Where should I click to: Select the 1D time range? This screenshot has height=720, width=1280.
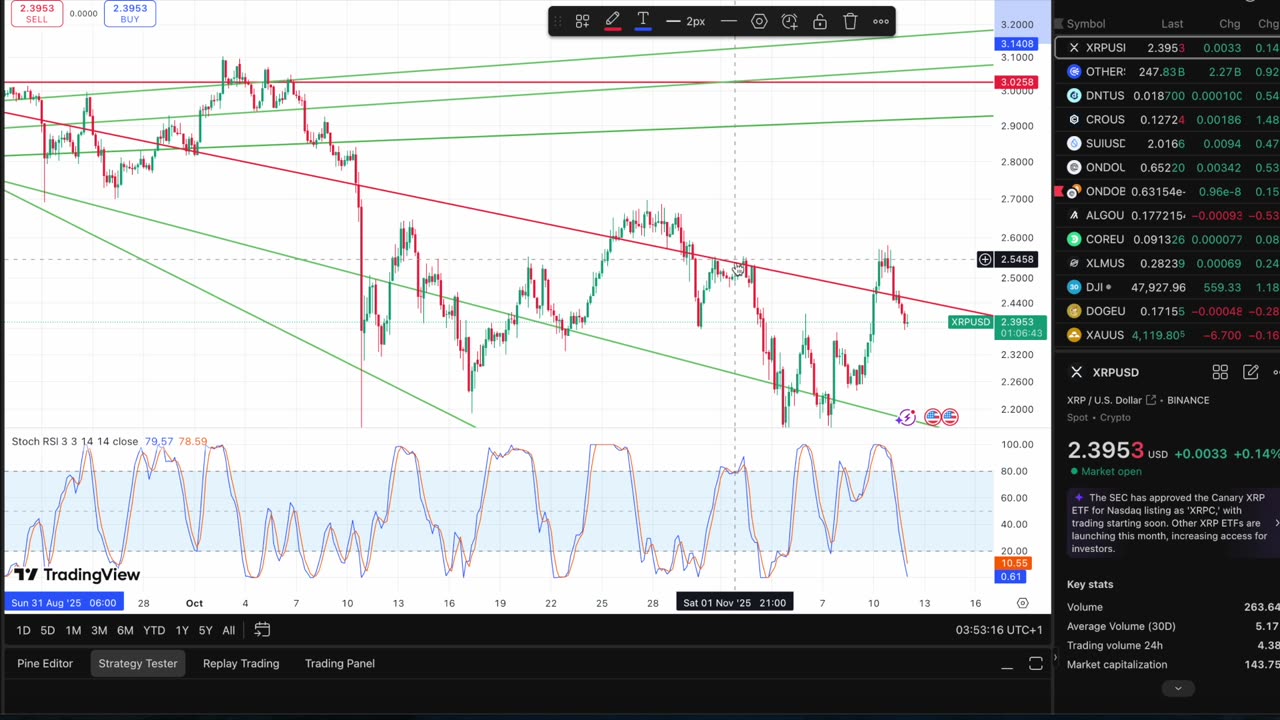pos(23,630)
